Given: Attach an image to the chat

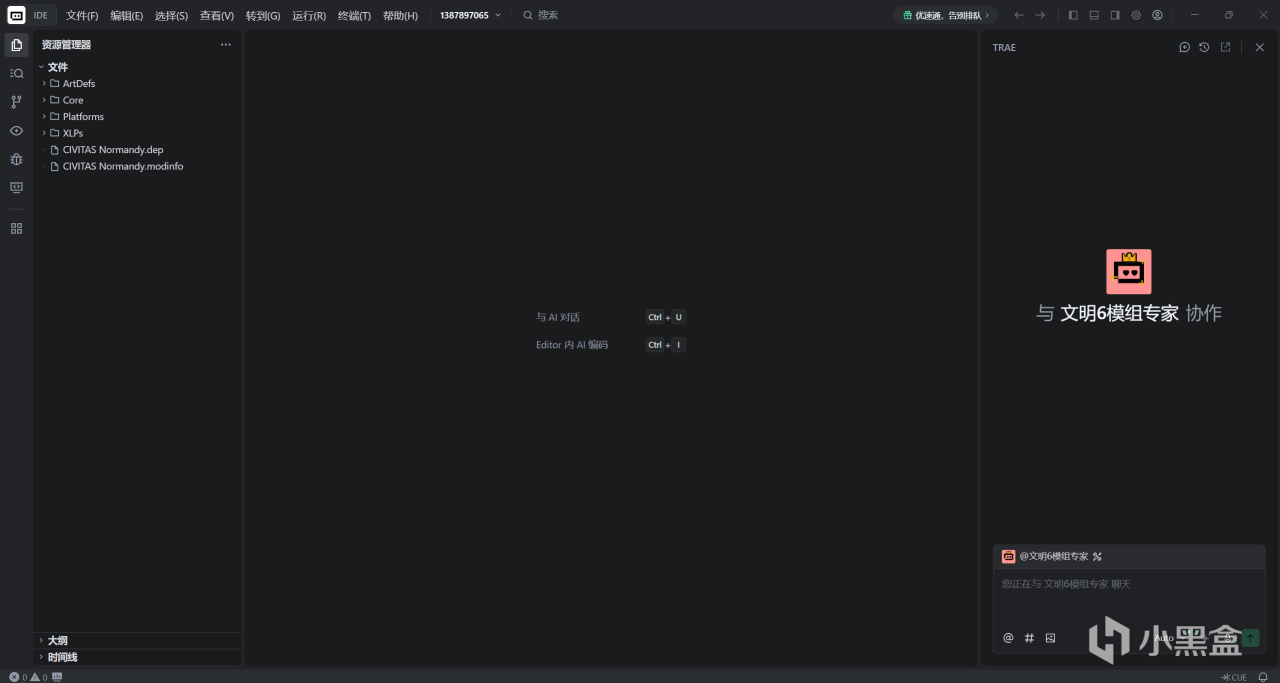Looking at the screenshot, I should pyautogui.click(x=1050, y=638).
